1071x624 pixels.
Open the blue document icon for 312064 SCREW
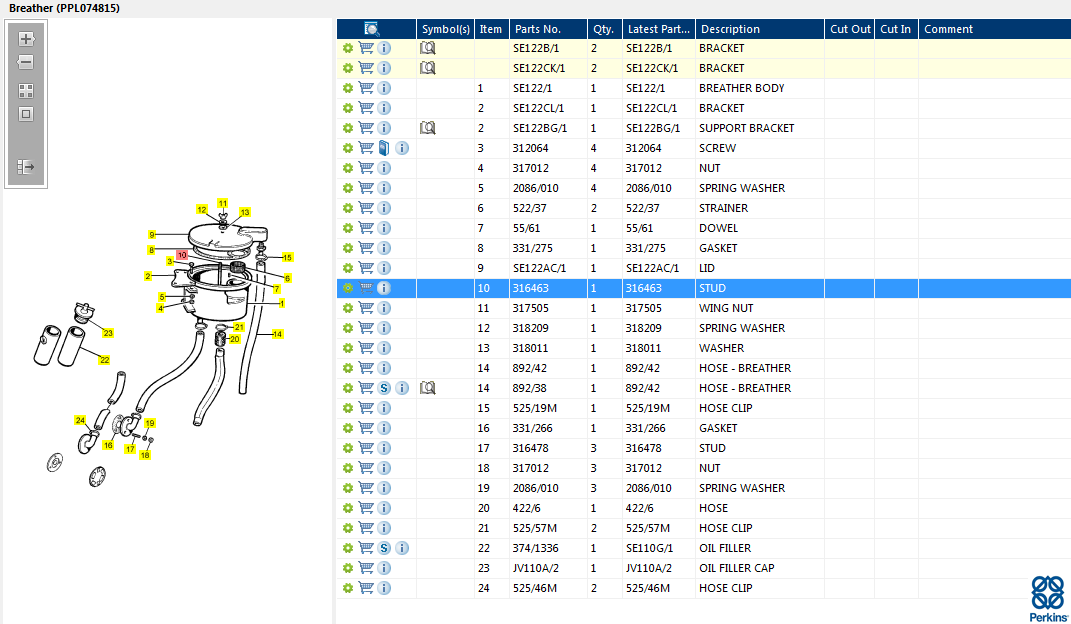[x=384, y=148]
